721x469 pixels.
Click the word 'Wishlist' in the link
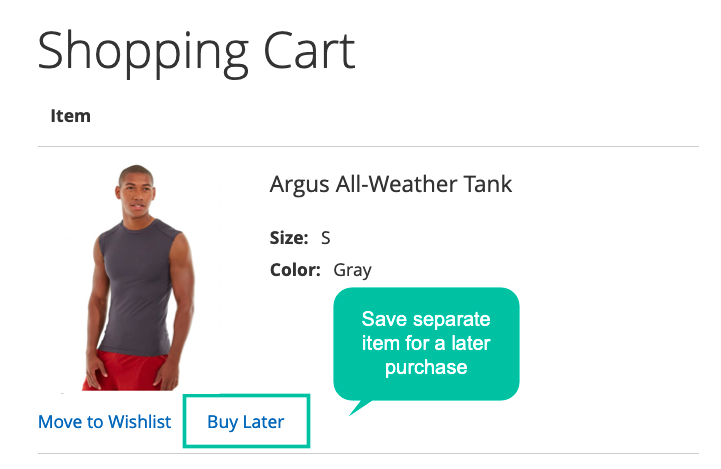pyautogui.click(x=140, y=422)
